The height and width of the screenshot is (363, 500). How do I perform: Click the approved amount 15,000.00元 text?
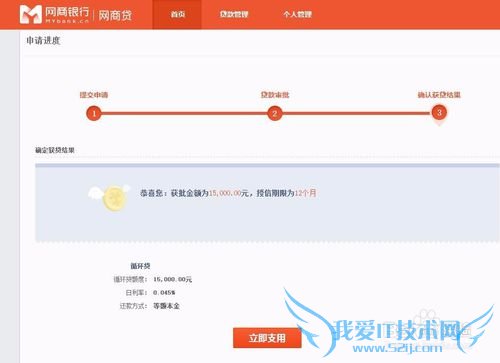229,193
